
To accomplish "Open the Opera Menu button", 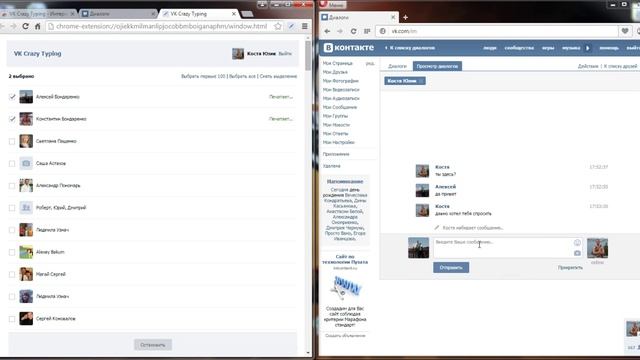I will pyautogui.click(x=333, y=4).
